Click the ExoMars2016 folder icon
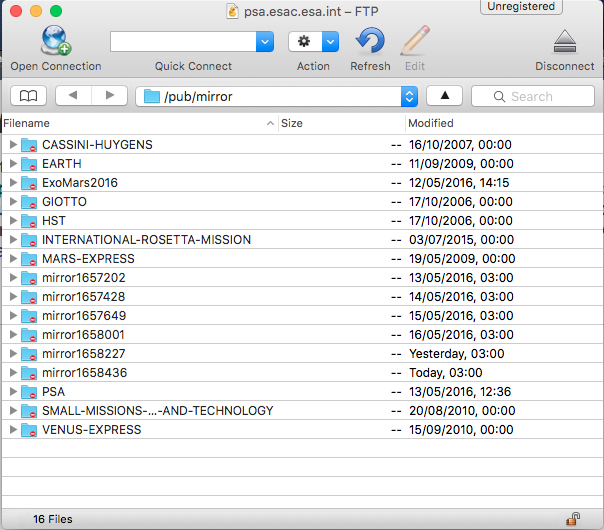This screenshot has height=530, width=604. [29, 183]
